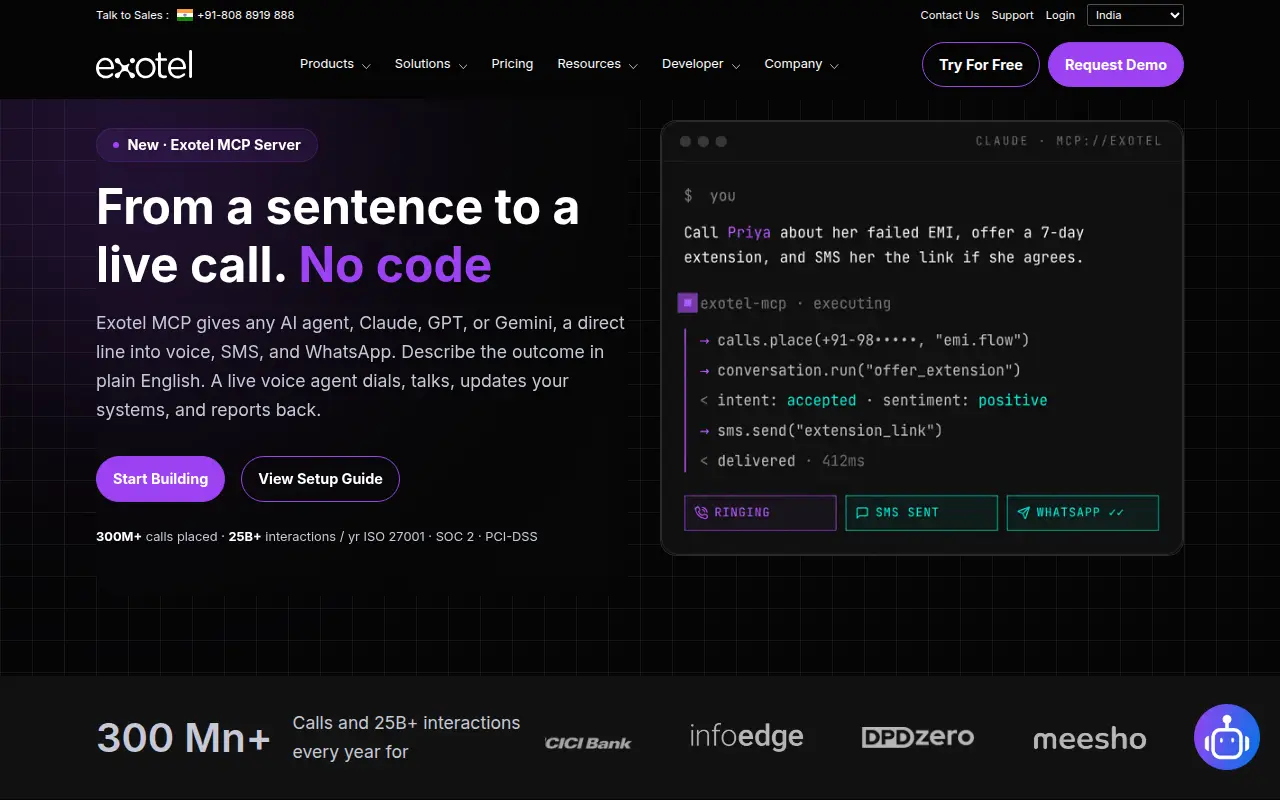The height and width of the screenshot is (800, 1280).
Task: Click View Setup Guide button
Action: 320,479
